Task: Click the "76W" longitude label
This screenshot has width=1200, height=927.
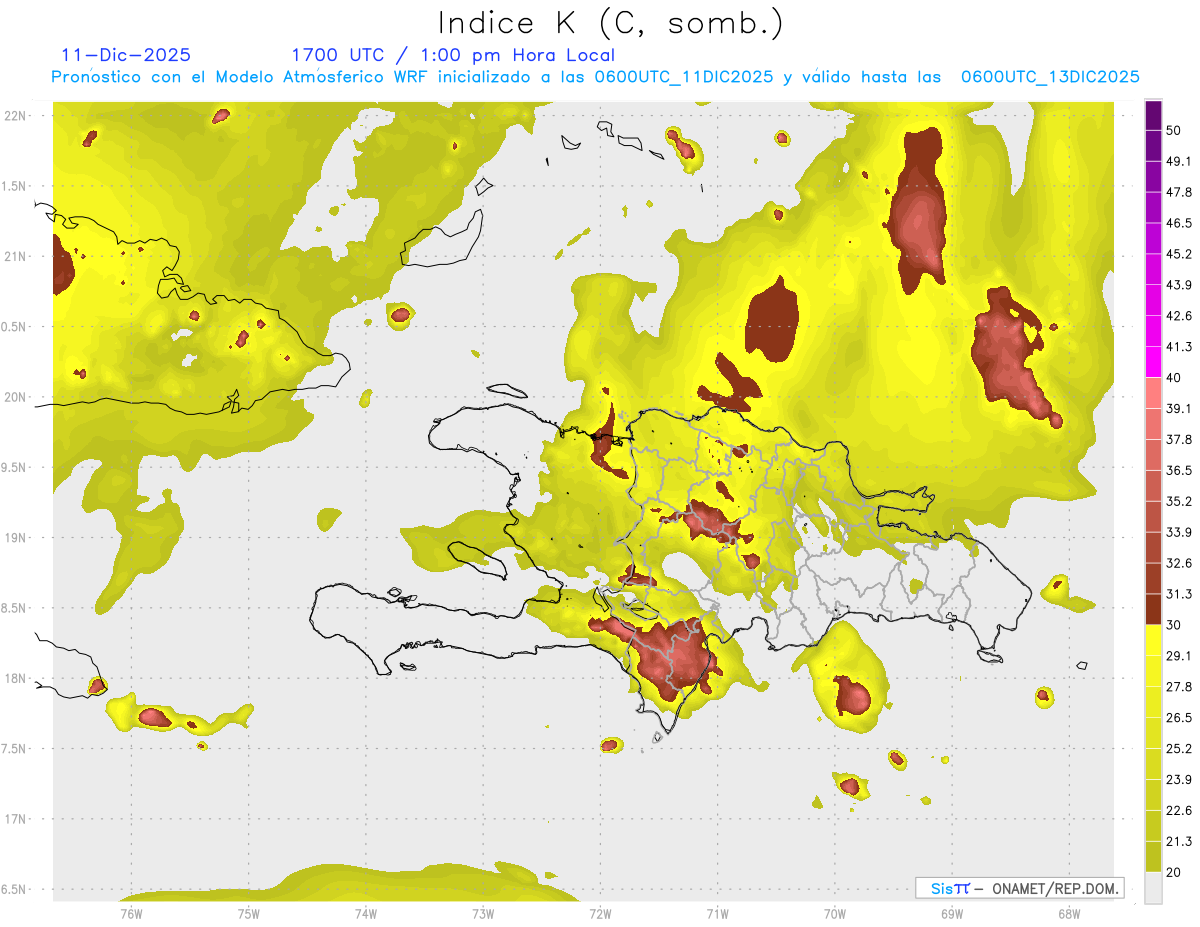Action: point(131,913)
